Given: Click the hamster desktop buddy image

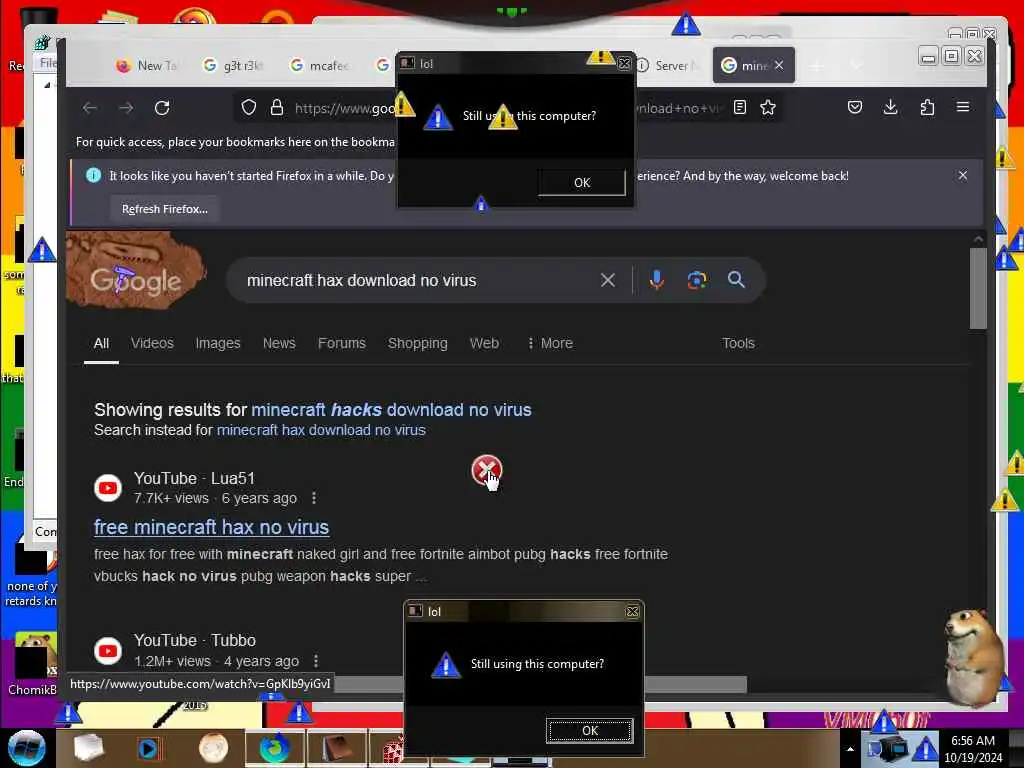Looking at the screenshot, I should 974,658.
